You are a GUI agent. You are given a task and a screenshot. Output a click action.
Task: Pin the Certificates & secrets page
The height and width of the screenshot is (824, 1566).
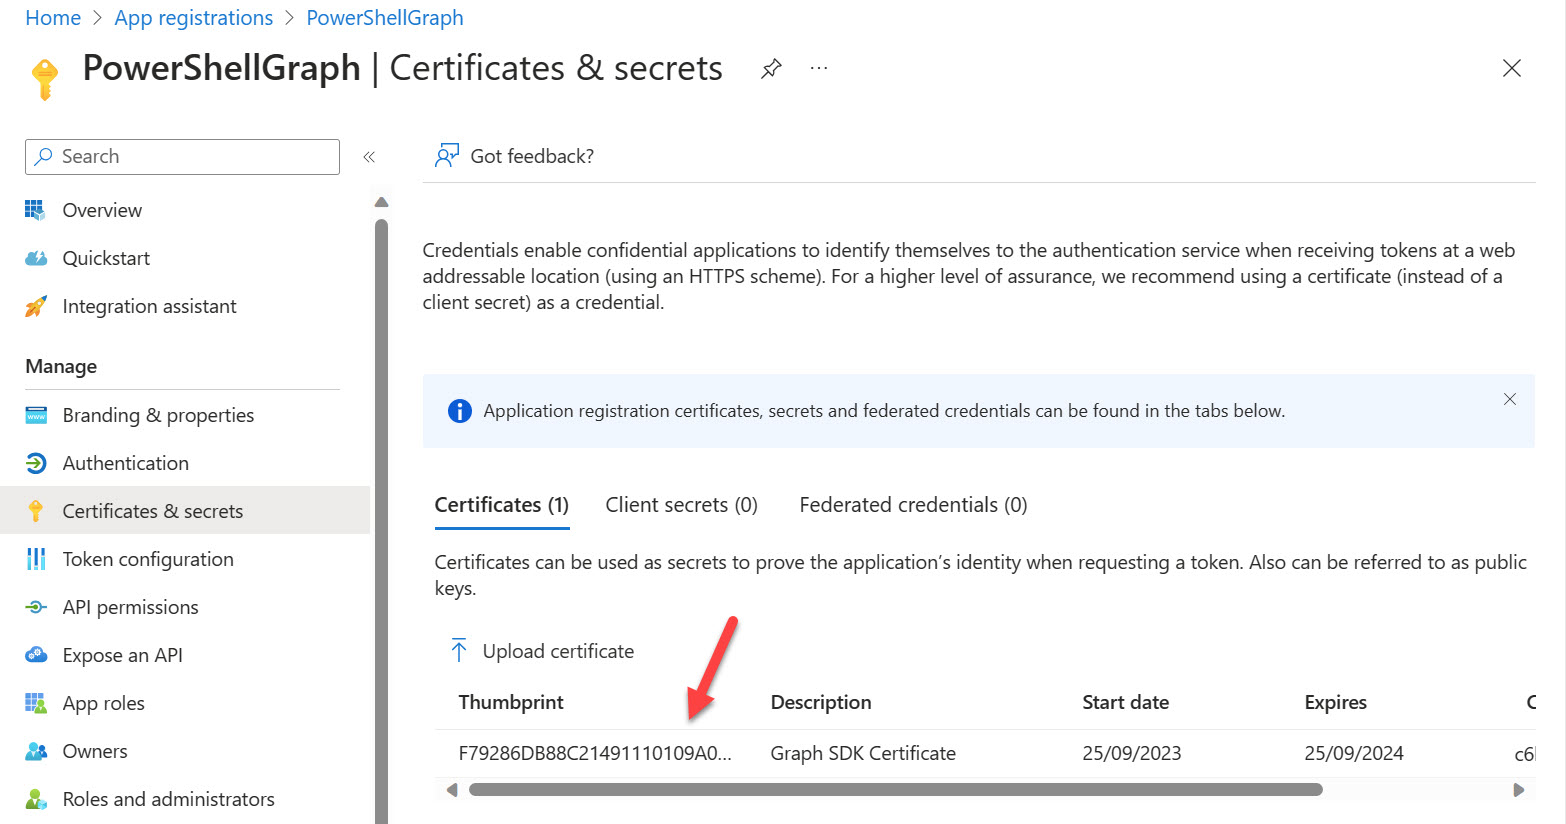(x=770, y=68)
